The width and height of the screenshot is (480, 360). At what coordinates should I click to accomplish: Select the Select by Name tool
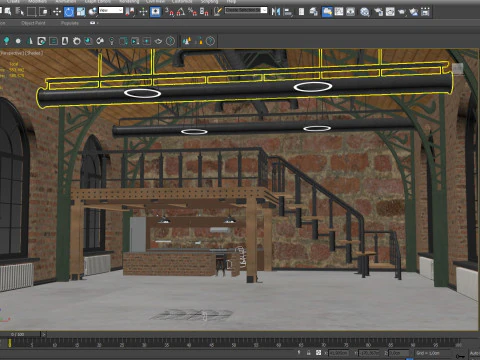19,12
